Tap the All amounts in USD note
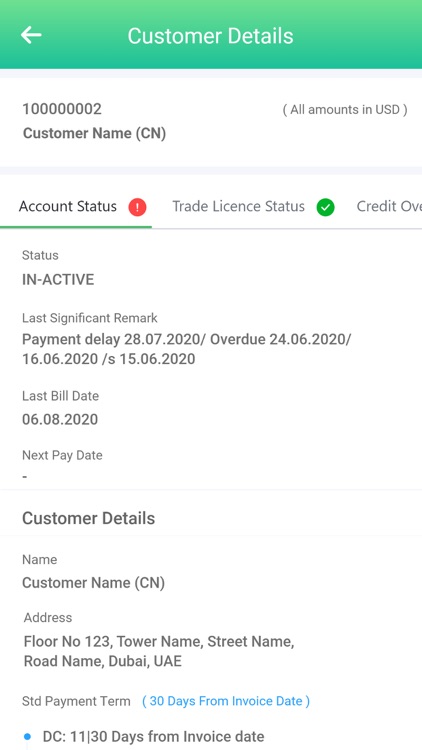 click(345, 110)
